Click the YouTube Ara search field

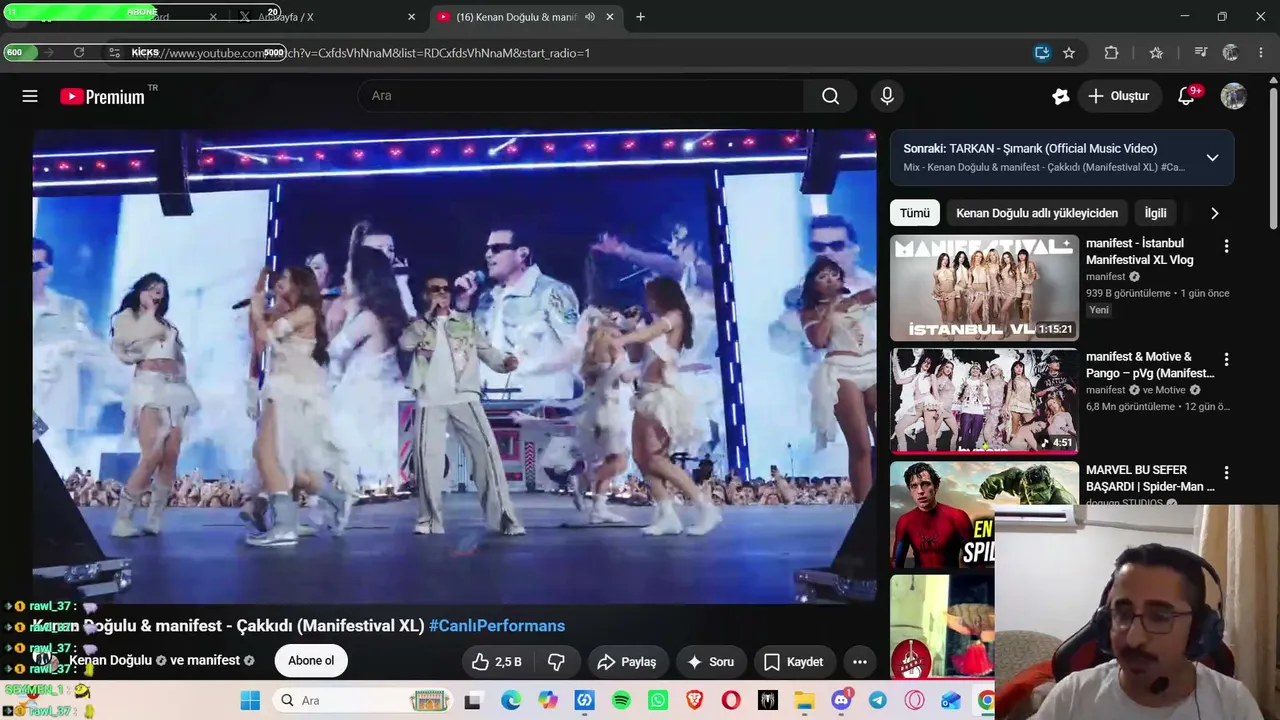pos(581,96)
